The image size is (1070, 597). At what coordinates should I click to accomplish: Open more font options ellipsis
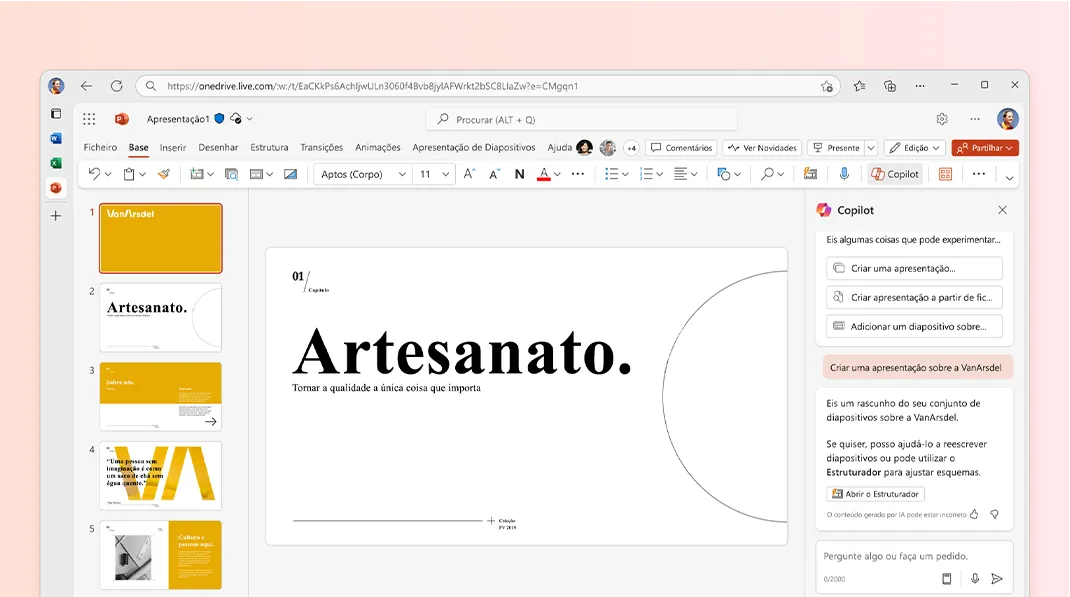click(x=578, y=174)
